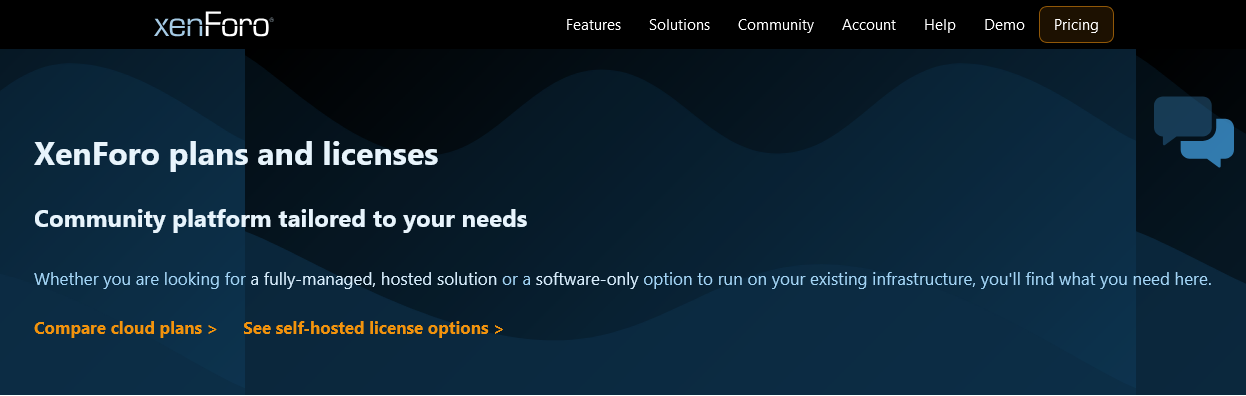1246x396 pixels.
Task: Open the Demo navigation item
Action: coord(1004,25)
